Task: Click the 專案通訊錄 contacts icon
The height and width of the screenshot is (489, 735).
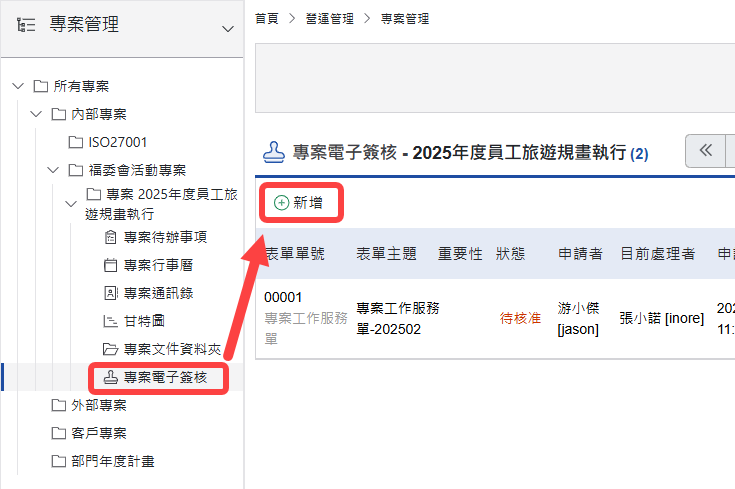Action: [x=111, y=293]
